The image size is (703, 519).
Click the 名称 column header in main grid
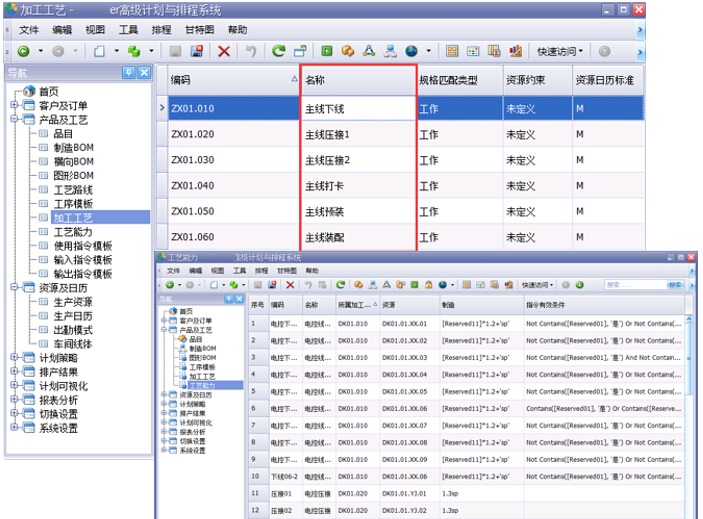point(358,80)
